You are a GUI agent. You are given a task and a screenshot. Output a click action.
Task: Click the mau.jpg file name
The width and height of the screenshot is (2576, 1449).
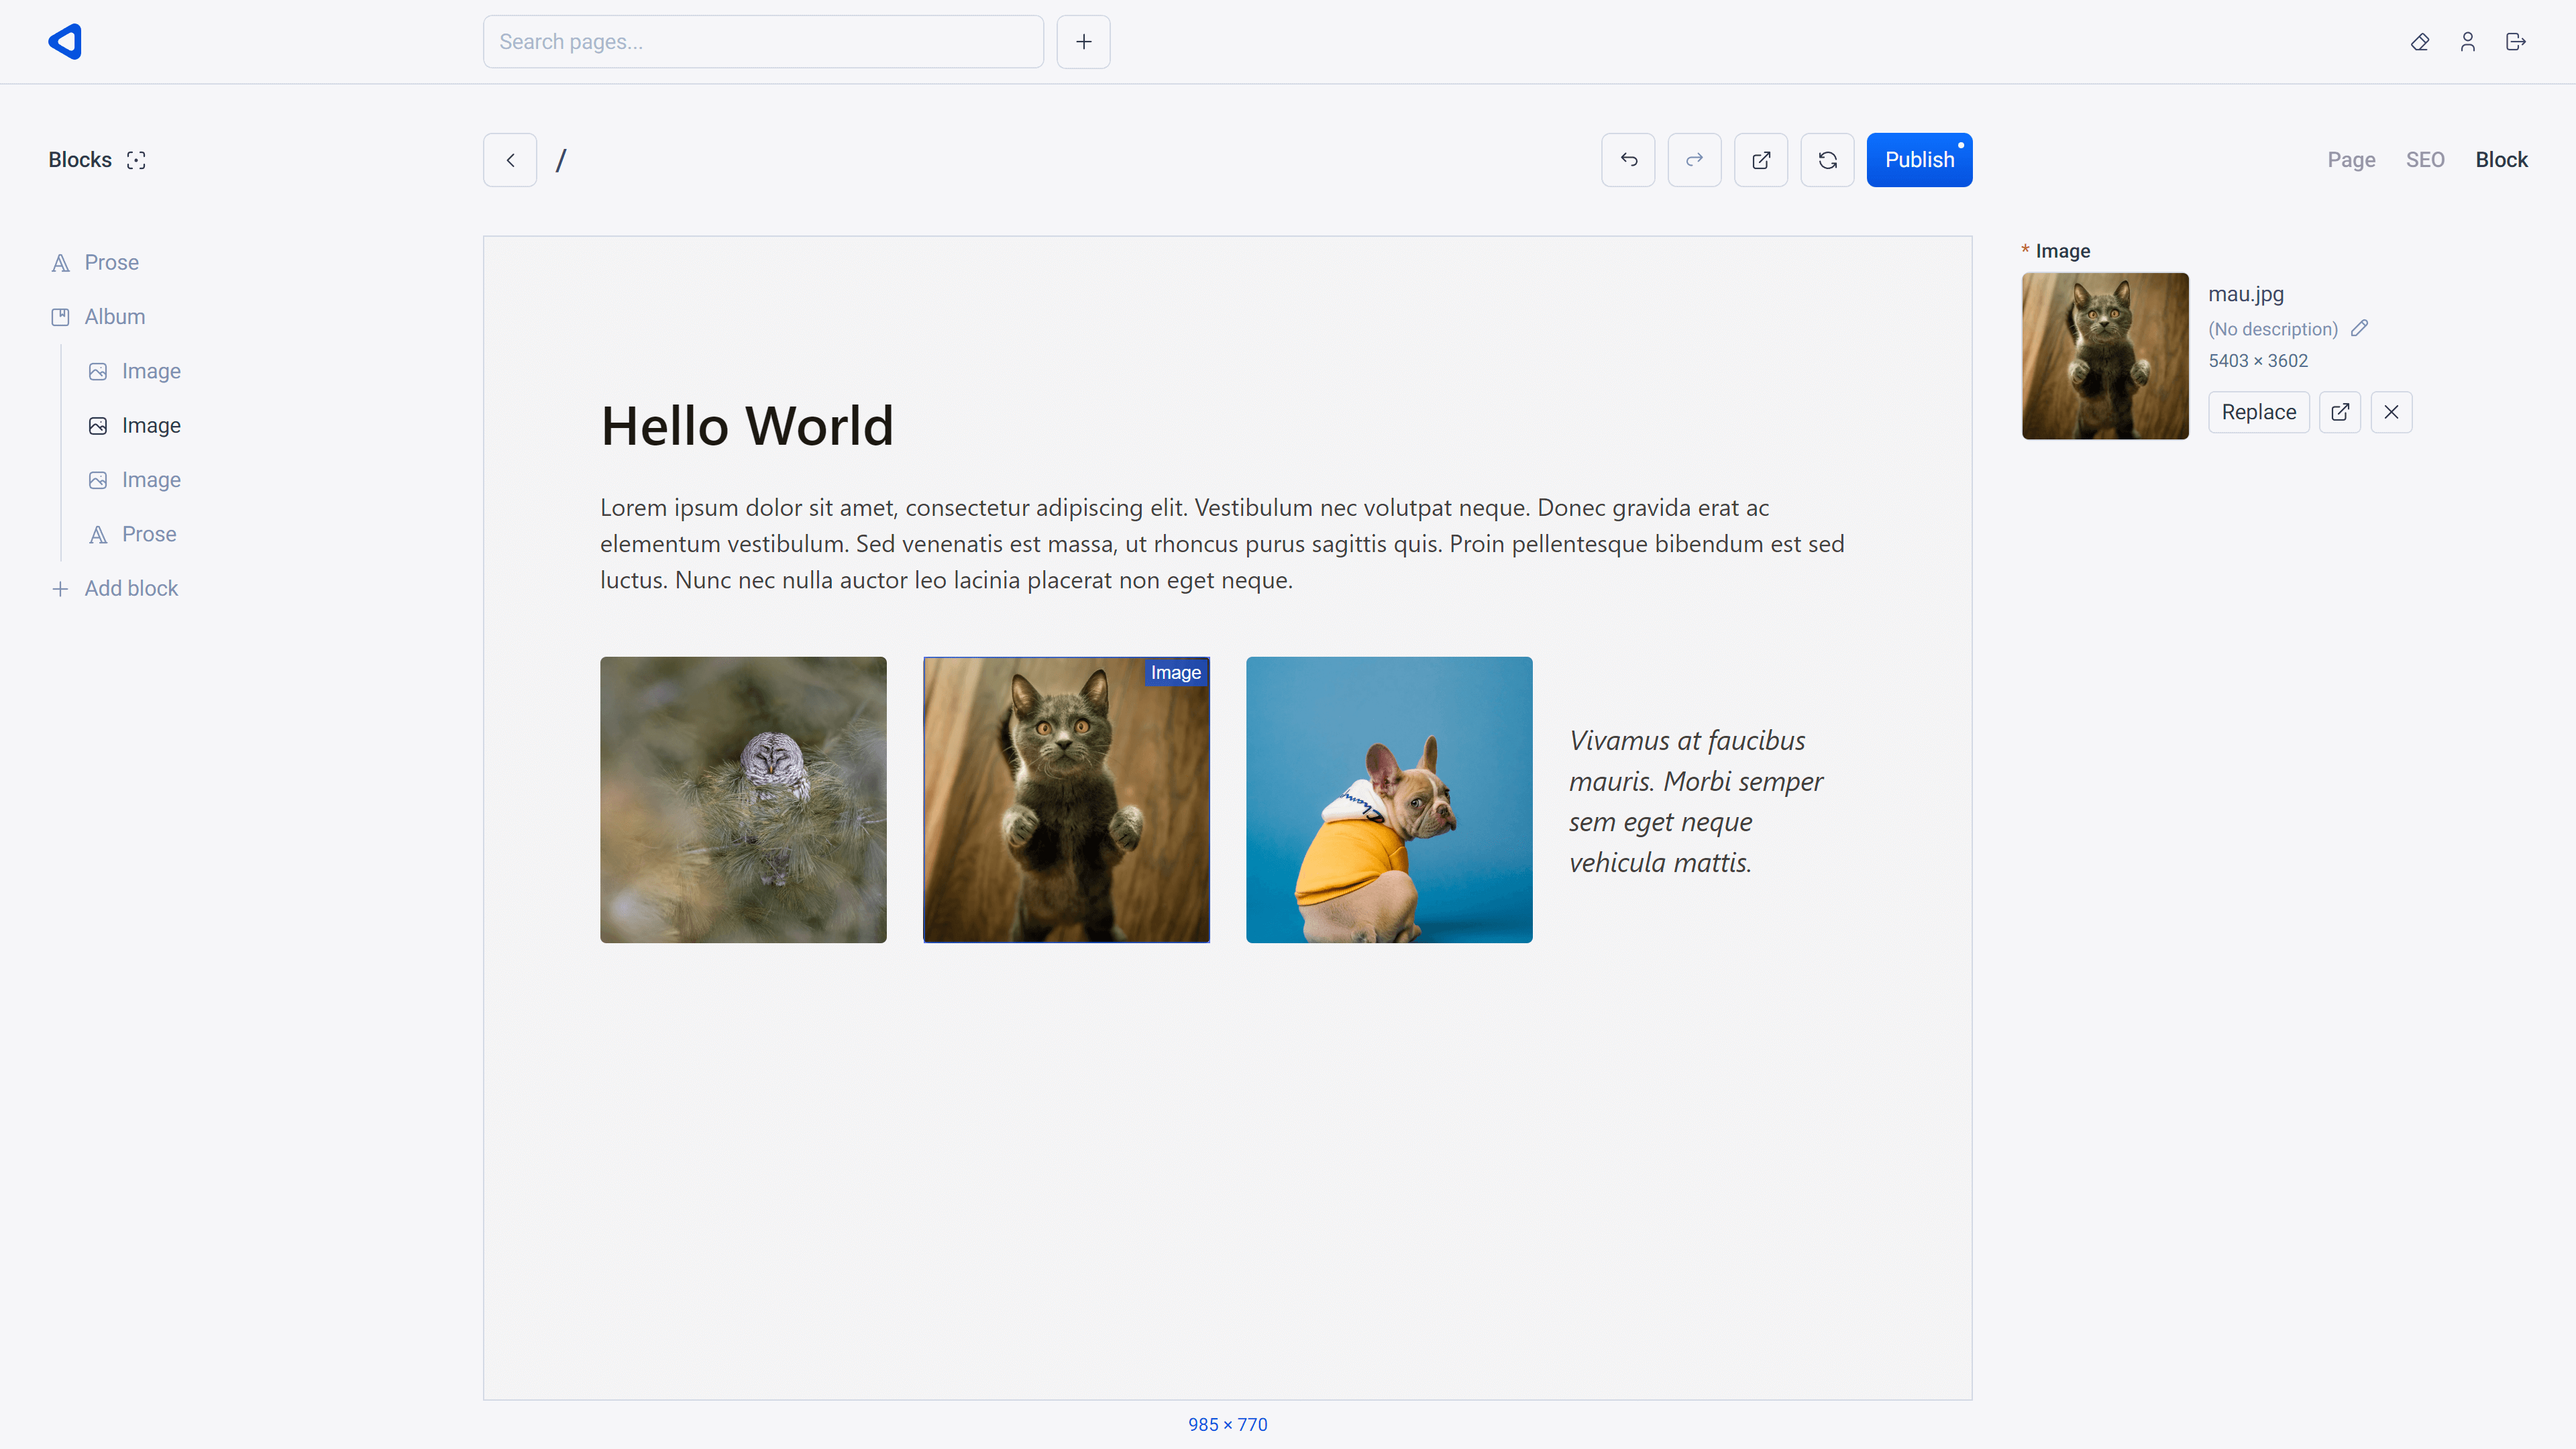pos(2246,294)
